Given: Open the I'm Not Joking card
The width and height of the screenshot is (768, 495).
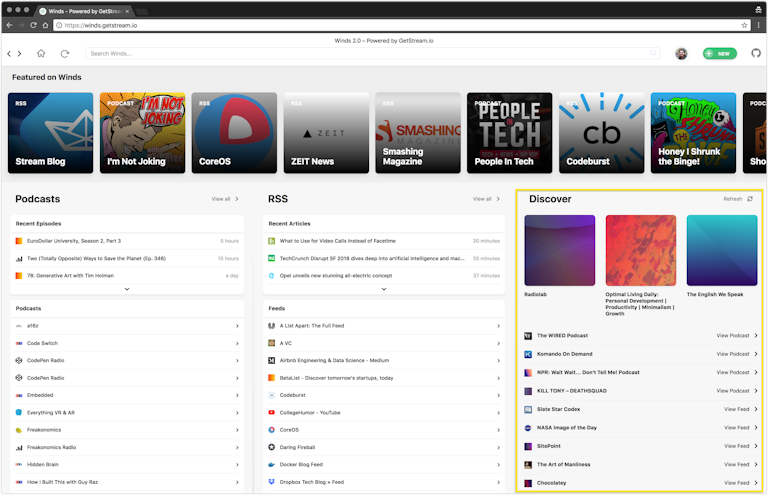Looking at the screenshot, I should pyautogui.click(x=143, y=133).
